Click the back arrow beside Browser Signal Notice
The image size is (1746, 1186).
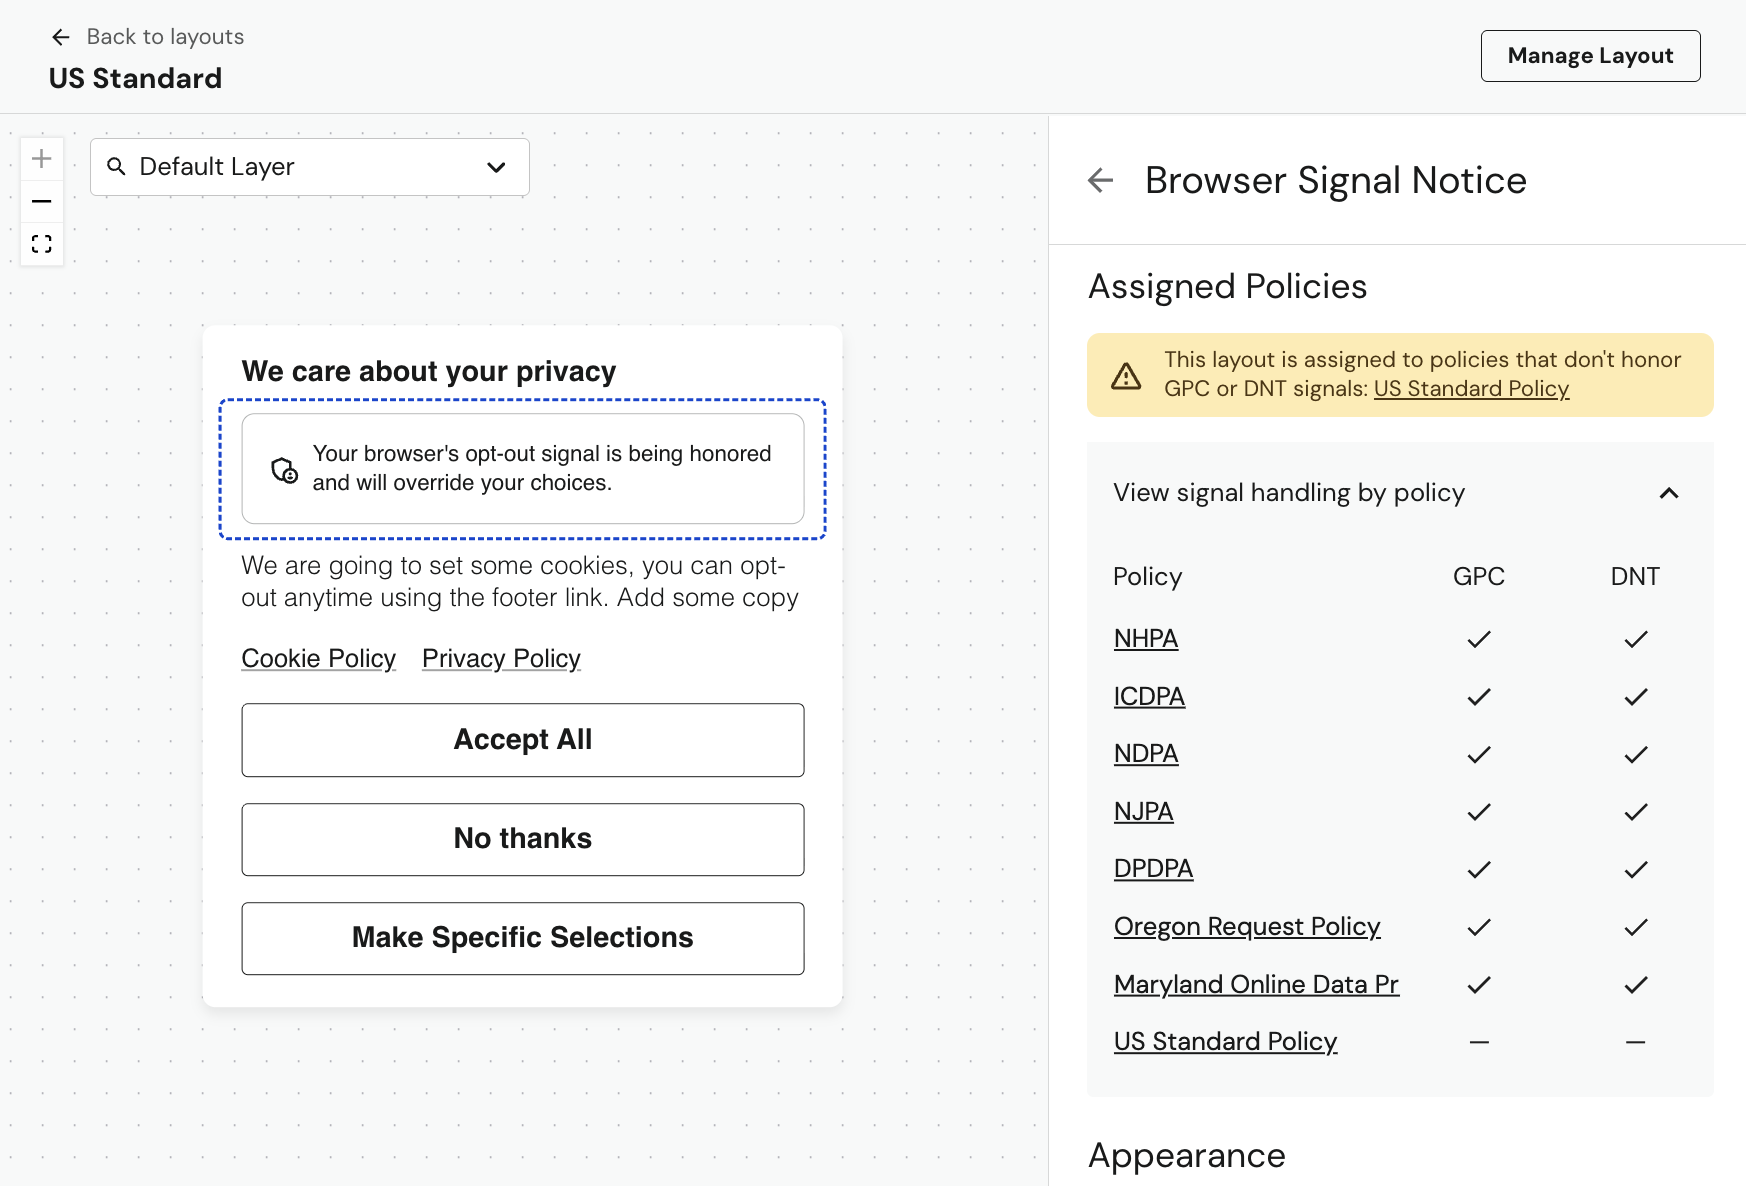point(1100,181)
